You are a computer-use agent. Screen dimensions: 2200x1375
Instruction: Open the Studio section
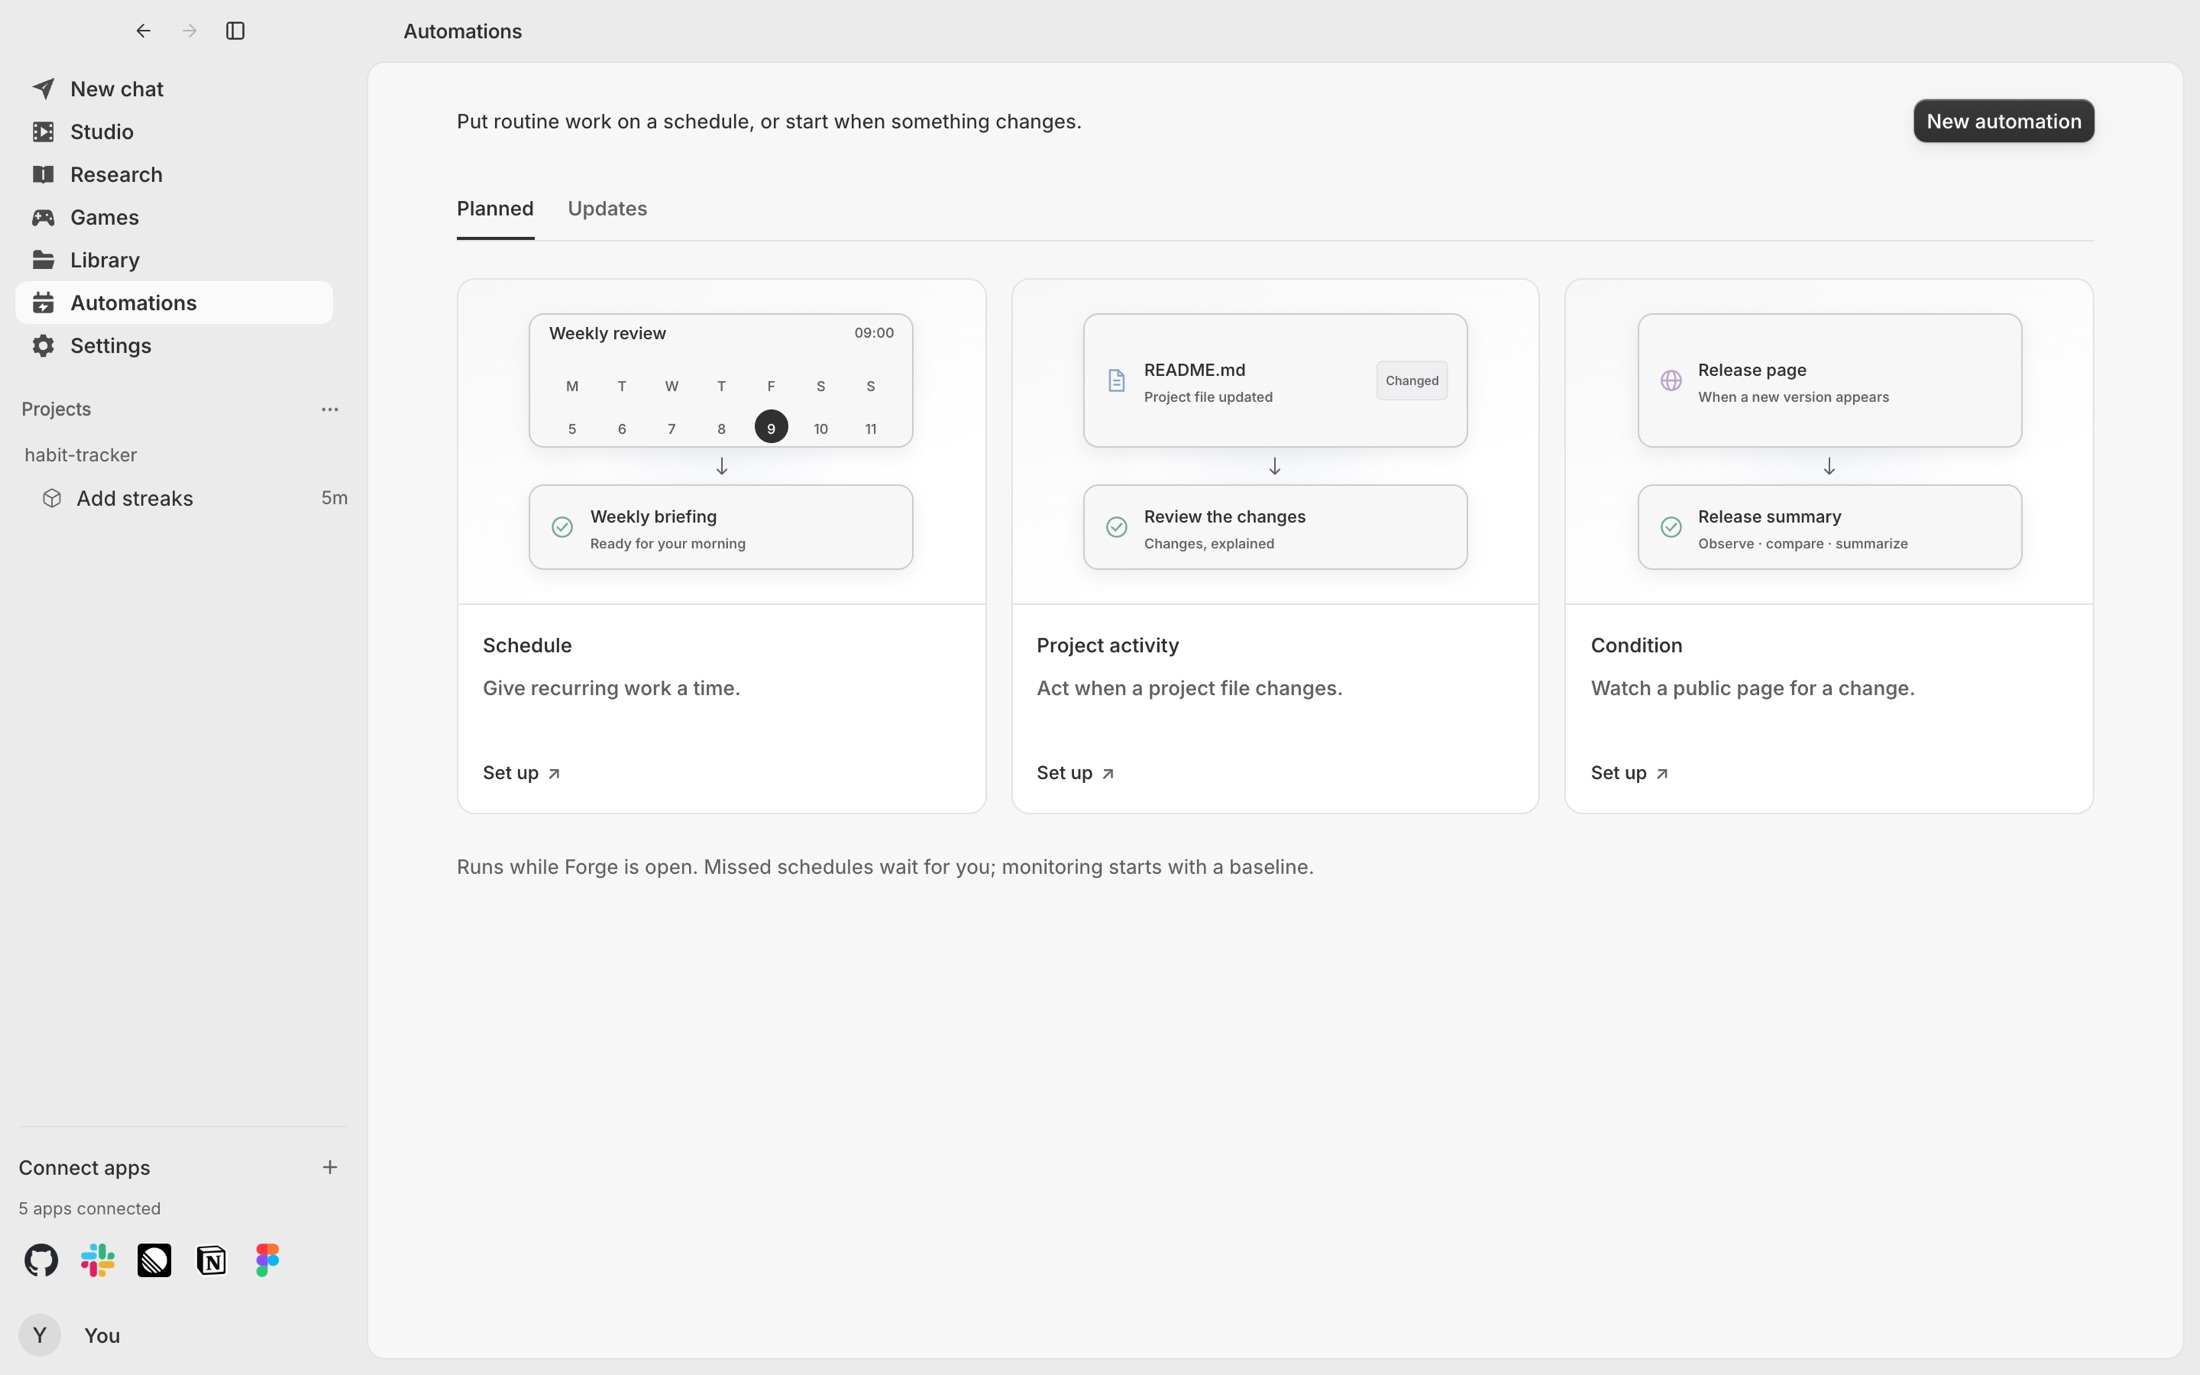tap(174, 132)
